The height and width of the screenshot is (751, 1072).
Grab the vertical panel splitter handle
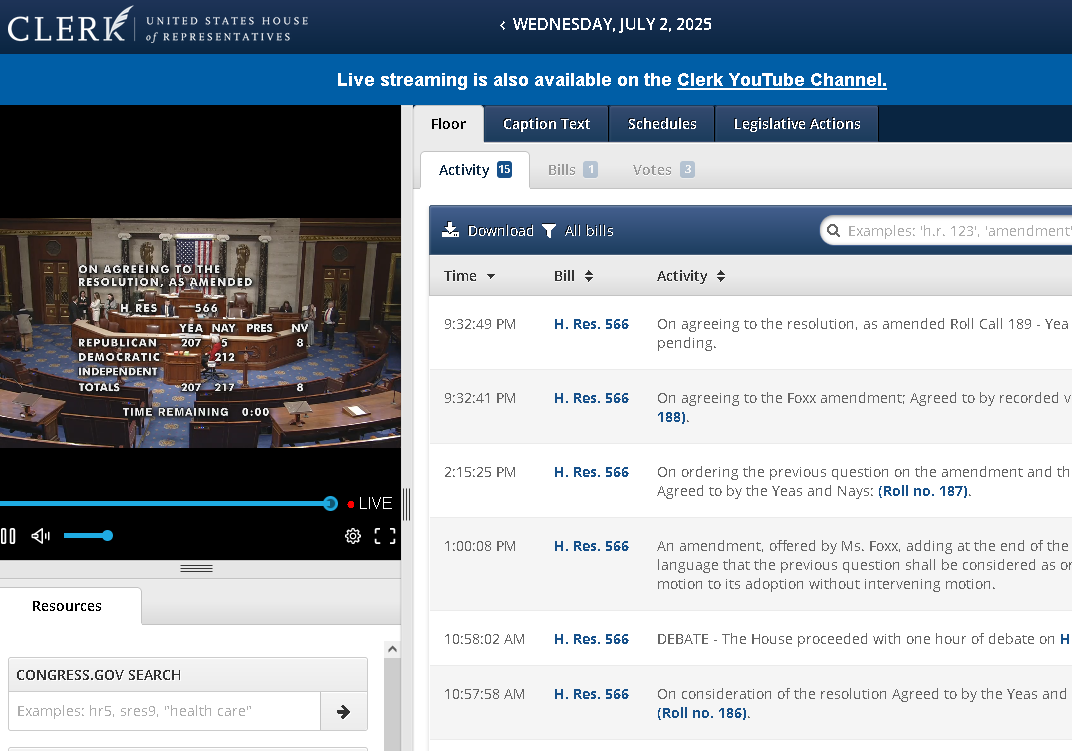(407, 504)
